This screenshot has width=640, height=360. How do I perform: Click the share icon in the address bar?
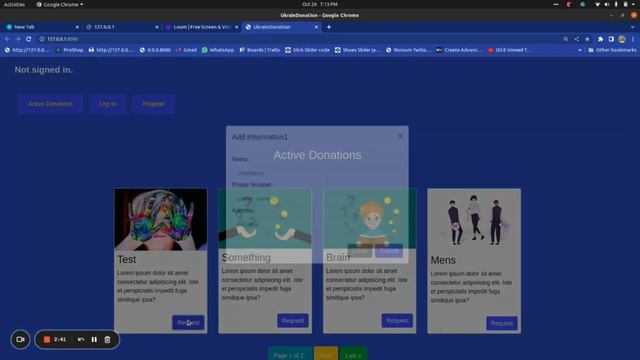coord(577,39)
